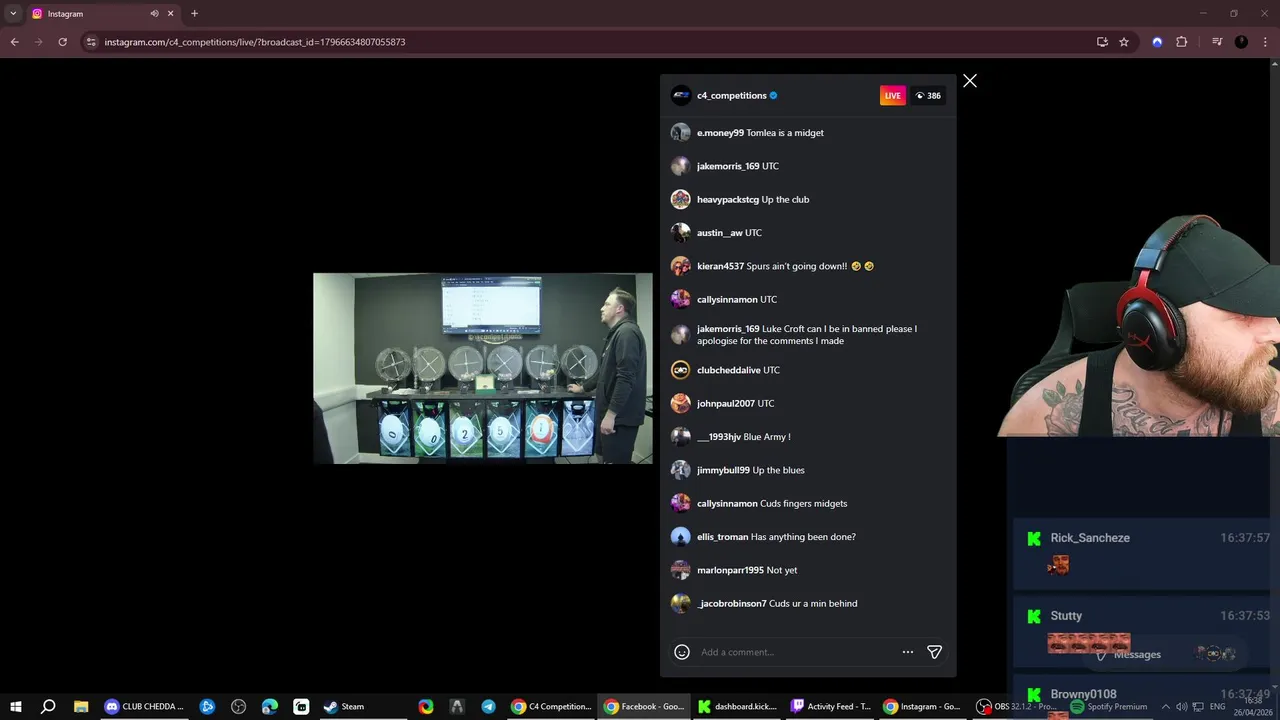Share the live via paper plane icon
Image resolution: width=1280 pixels, height=720 pixels.
(935, 652)
